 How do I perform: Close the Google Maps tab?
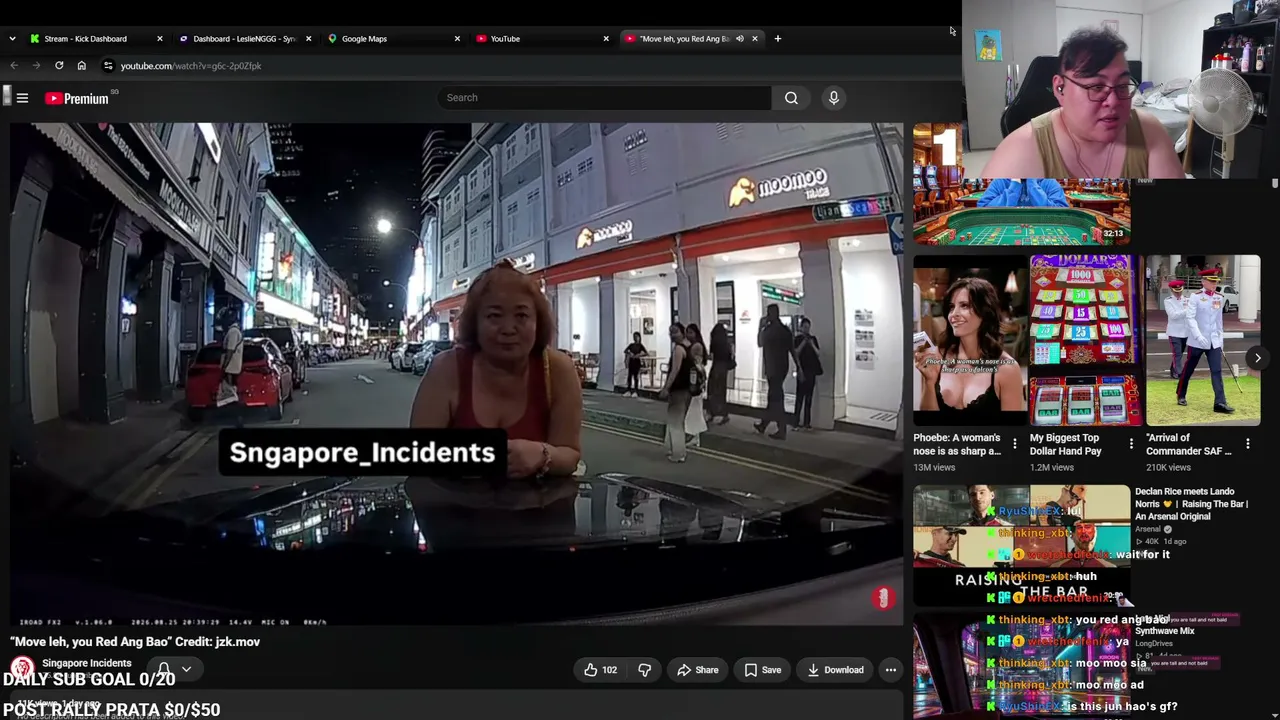(x=457, y=38)
